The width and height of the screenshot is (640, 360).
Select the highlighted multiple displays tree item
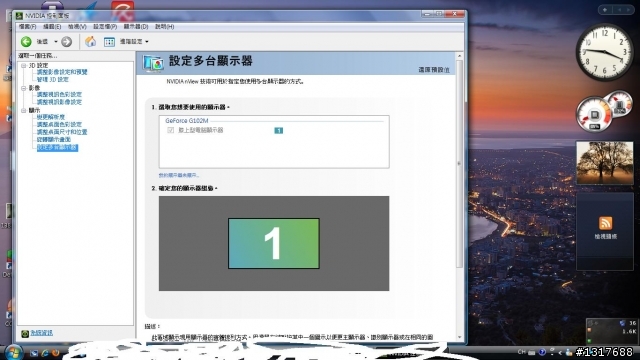(x=57, y=147)
